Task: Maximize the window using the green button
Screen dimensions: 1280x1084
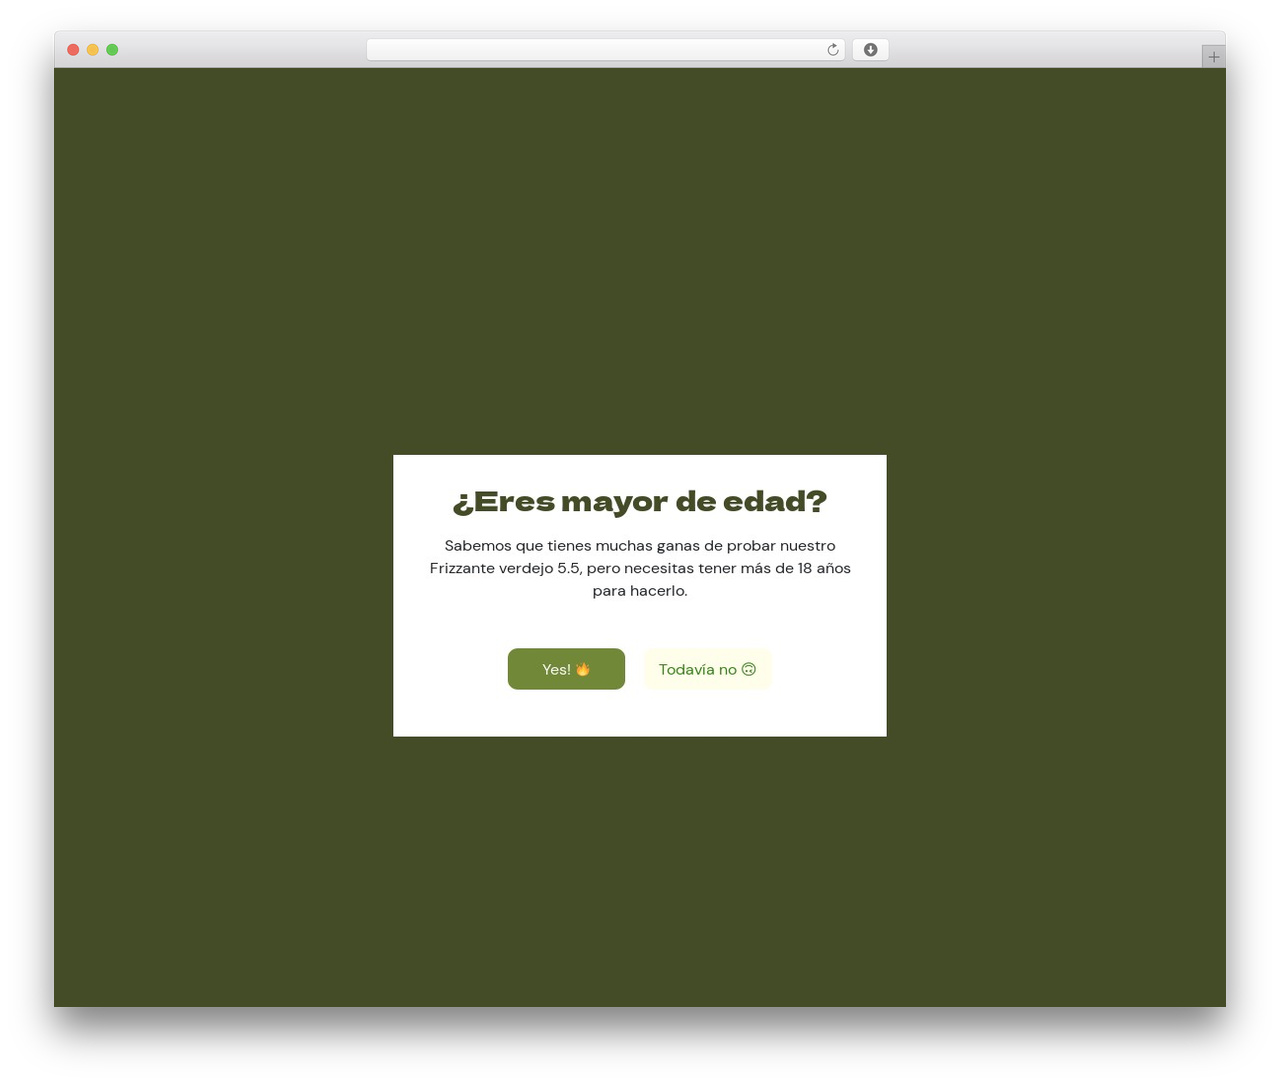Action: pyautogui.click(x=112, y=50)
